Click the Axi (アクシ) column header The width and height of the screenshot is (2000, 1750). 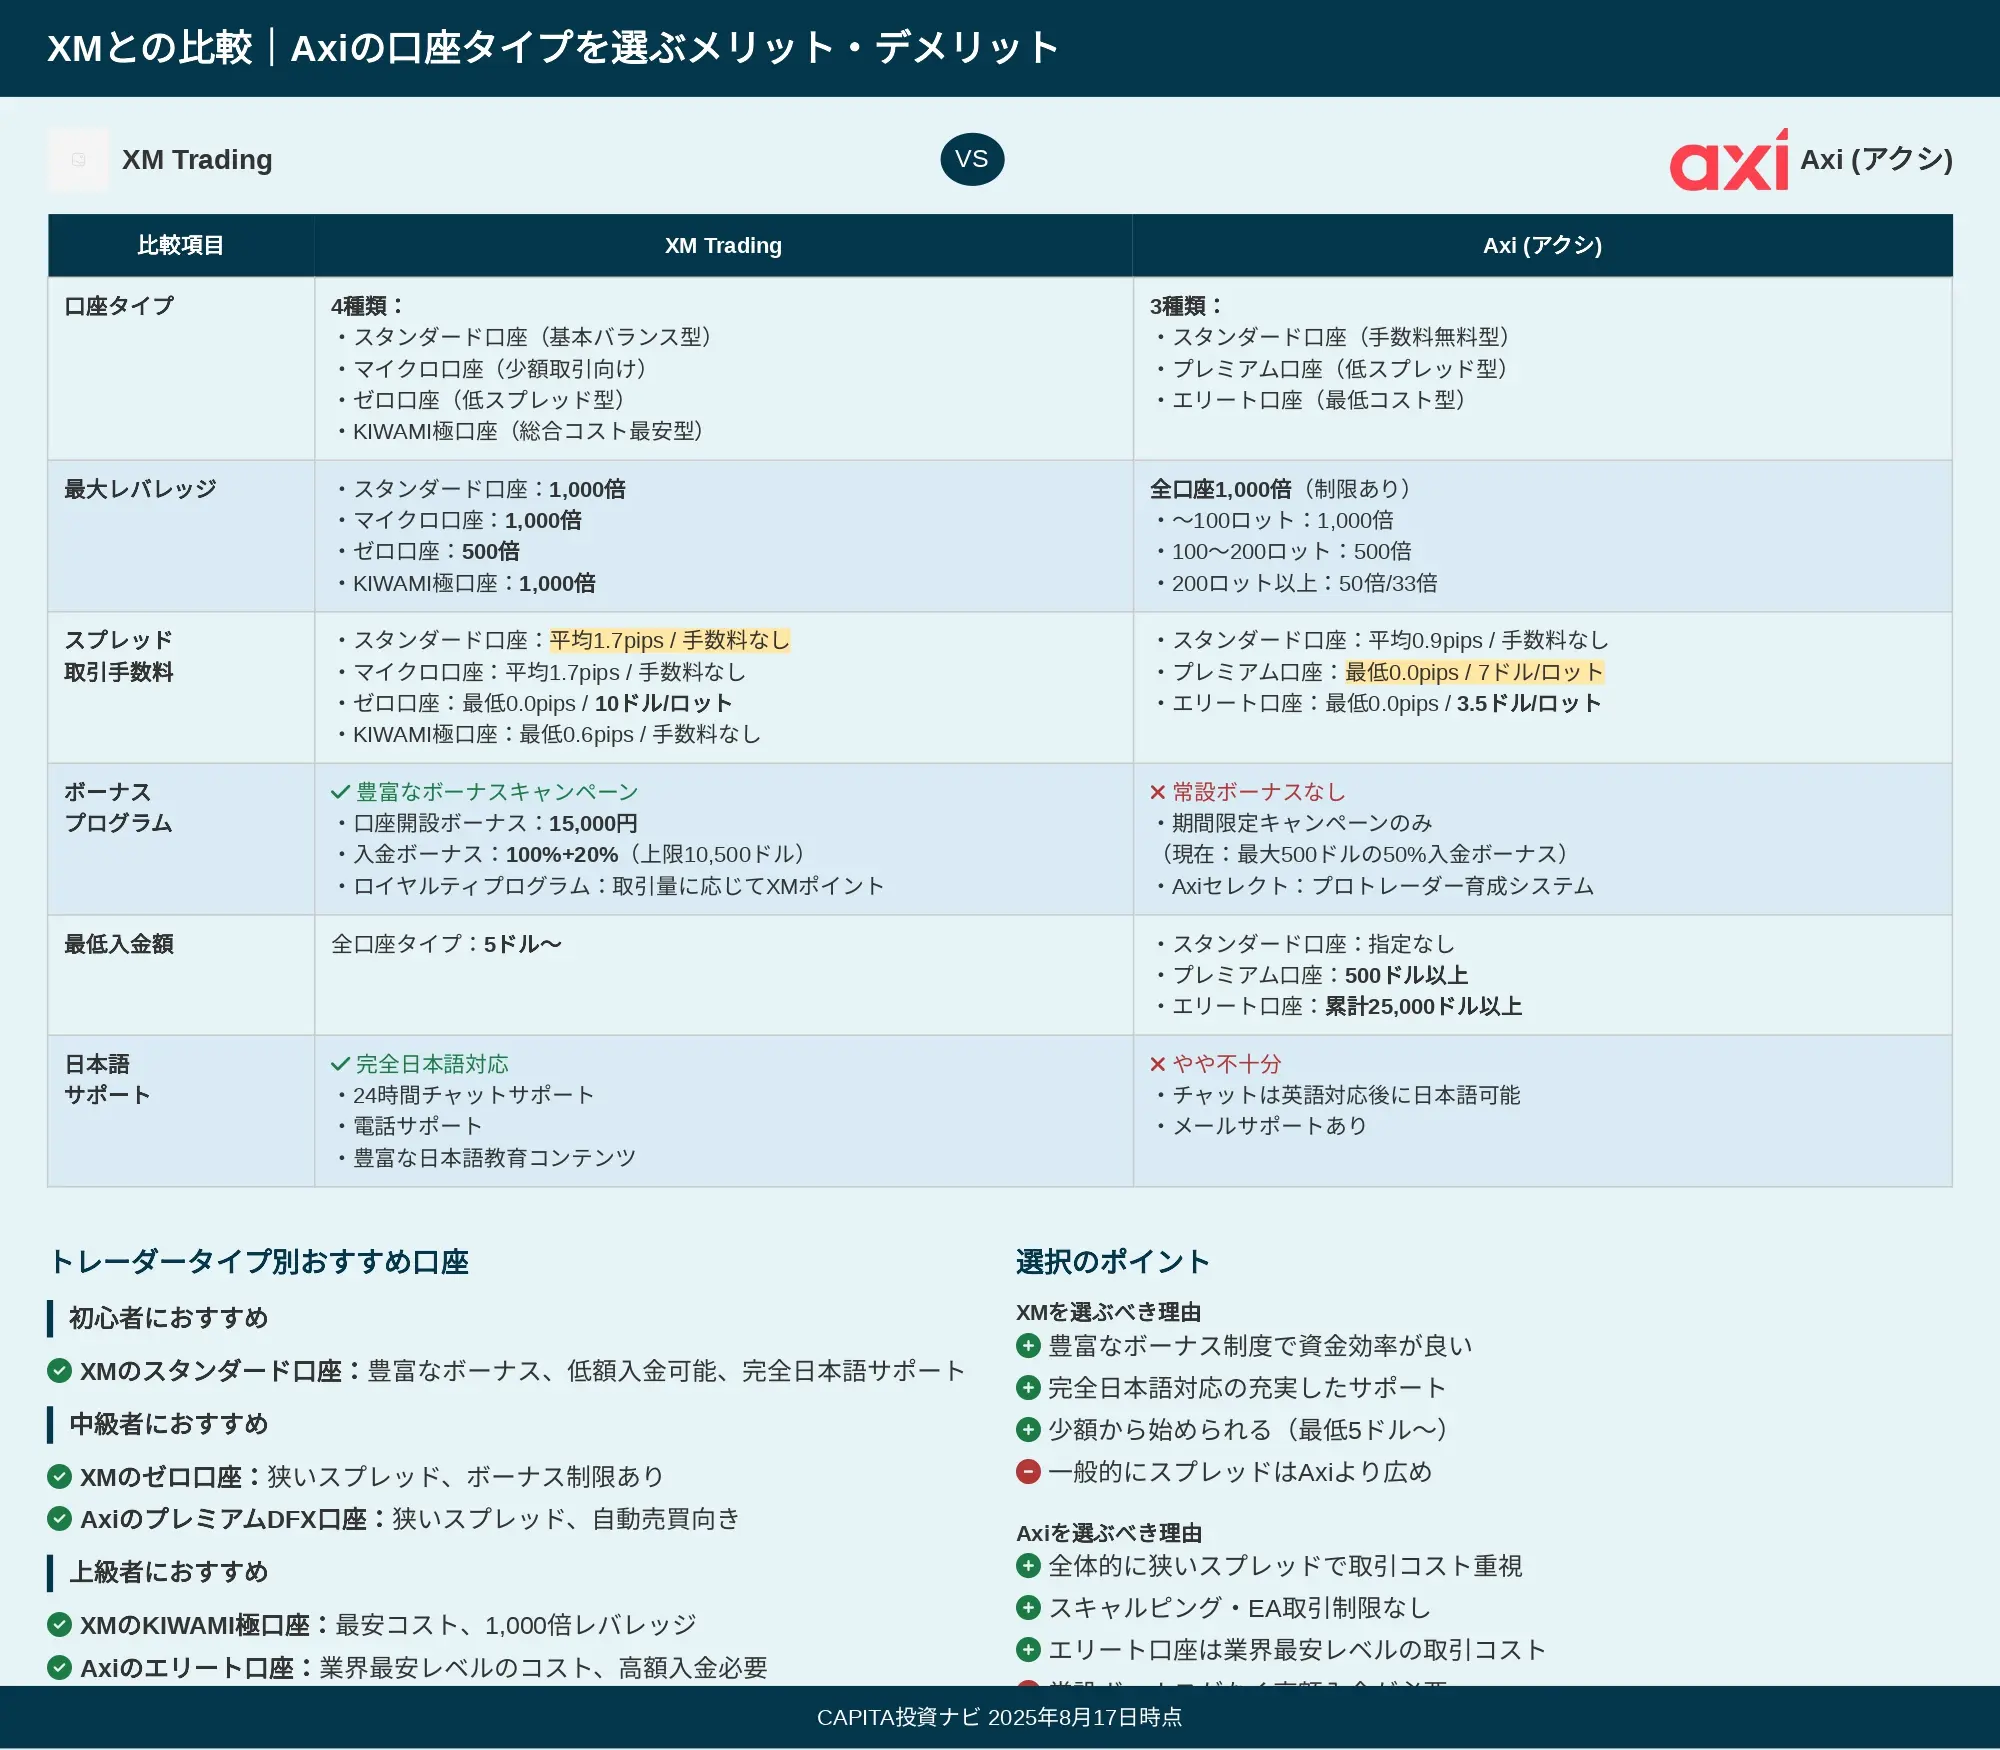[1542, 245]
